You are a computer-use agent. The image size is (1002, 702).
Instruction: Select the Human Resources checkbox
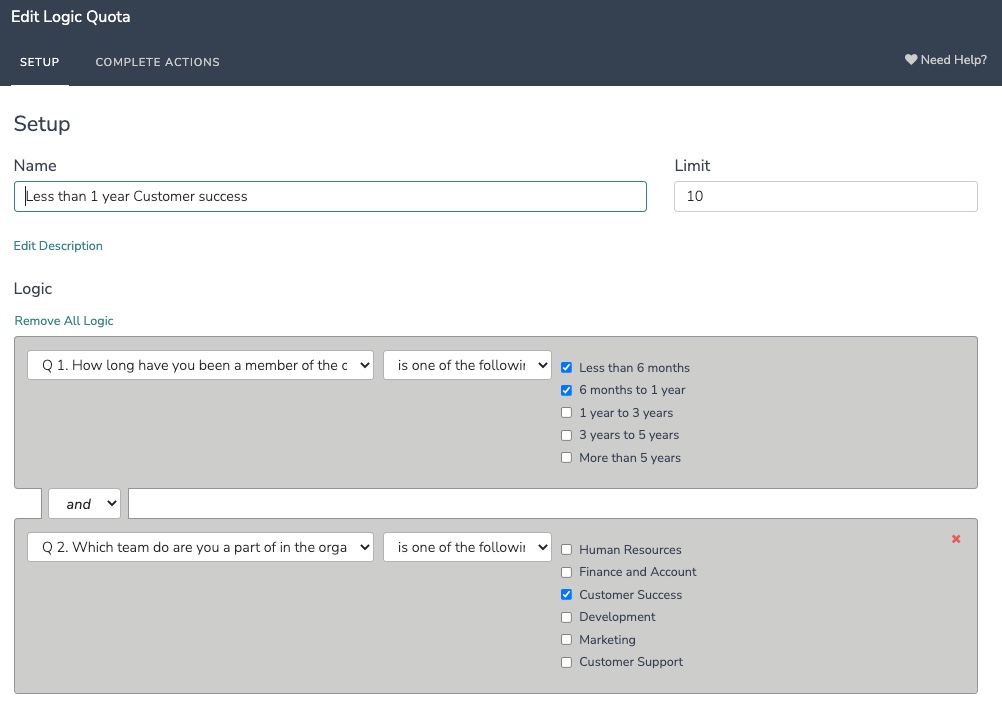tap(567, 550)
